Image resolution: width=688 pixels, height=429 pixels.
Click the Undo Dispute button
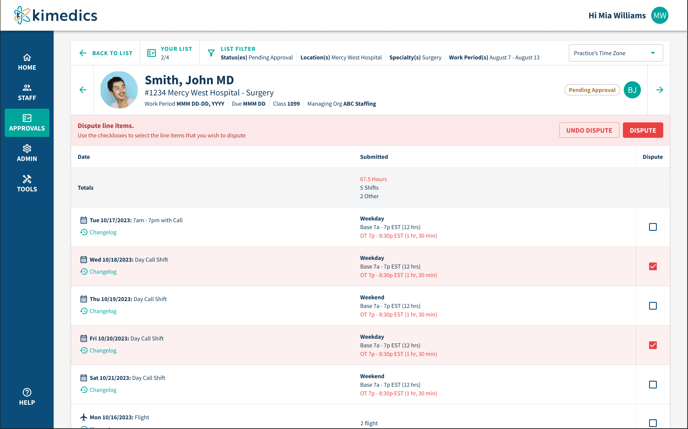coord(589,130)
